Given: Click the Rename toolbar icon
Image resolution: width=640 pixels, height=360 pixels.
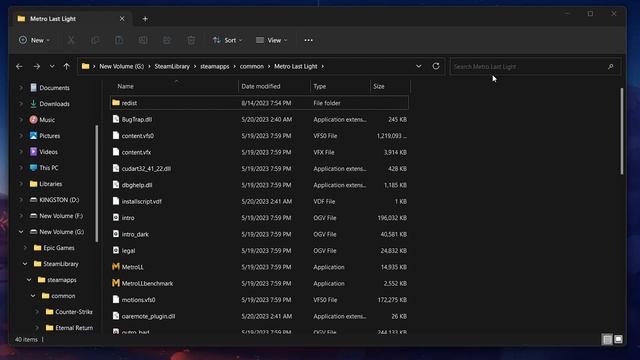Looking at the screenshot, I should click(143, 40).
